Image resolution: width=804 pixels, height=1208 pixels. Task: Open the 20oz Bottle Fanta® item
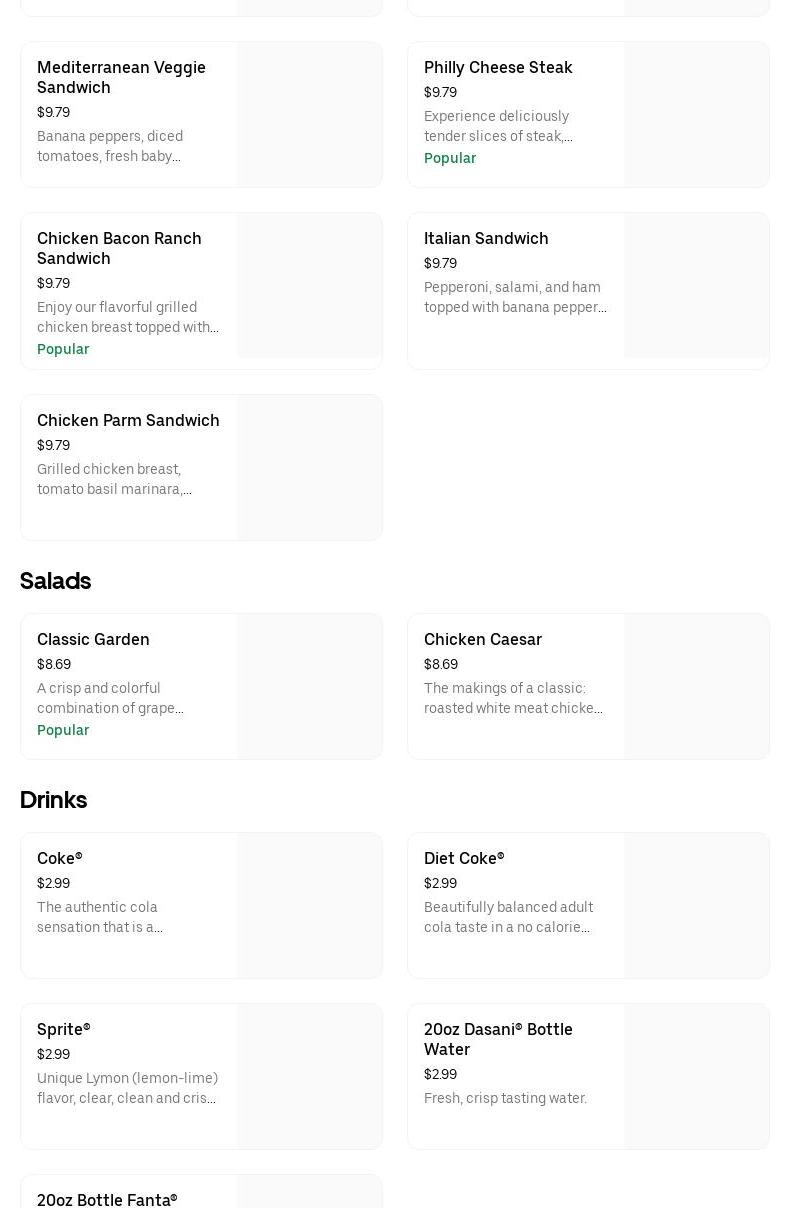107,1199
